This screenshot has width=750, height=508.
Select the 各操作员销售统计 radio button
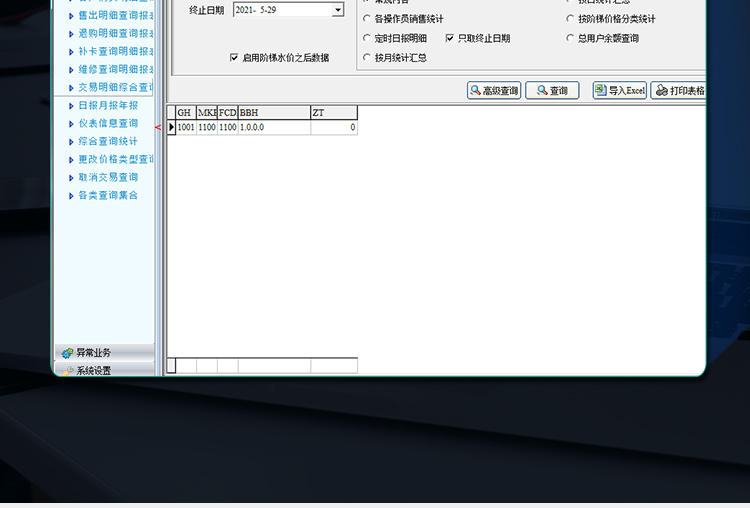[367, 19]
